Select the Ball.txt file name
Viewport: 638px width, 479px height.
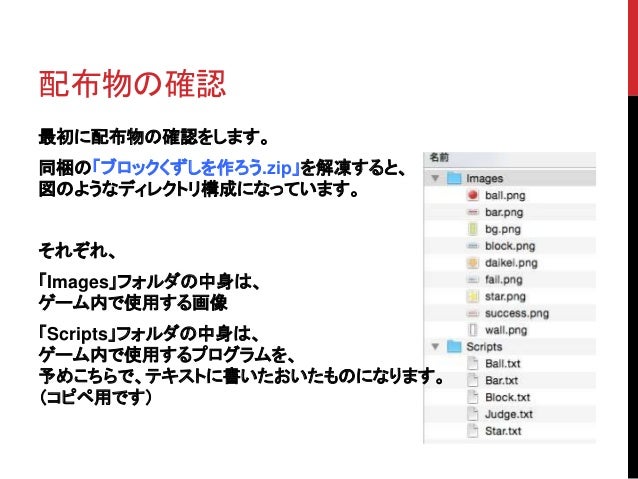503,364
